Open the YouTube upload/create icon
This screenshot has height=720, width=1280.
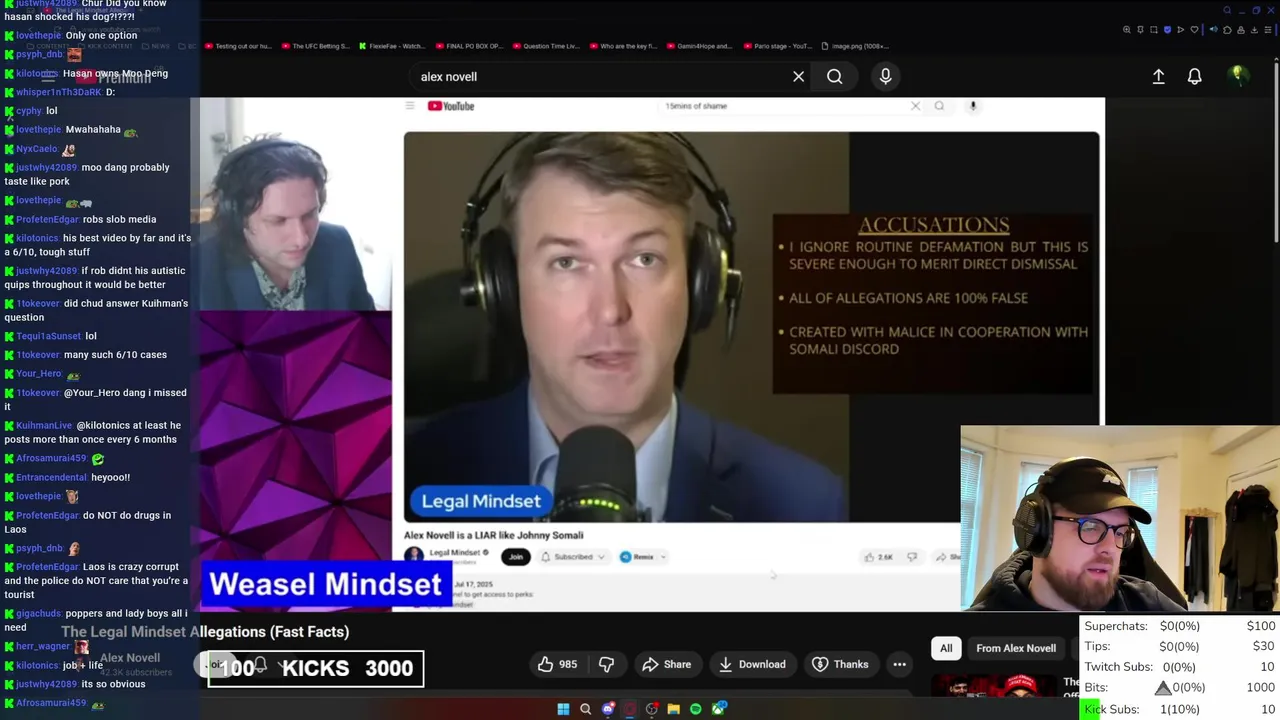coord(1158,76)
